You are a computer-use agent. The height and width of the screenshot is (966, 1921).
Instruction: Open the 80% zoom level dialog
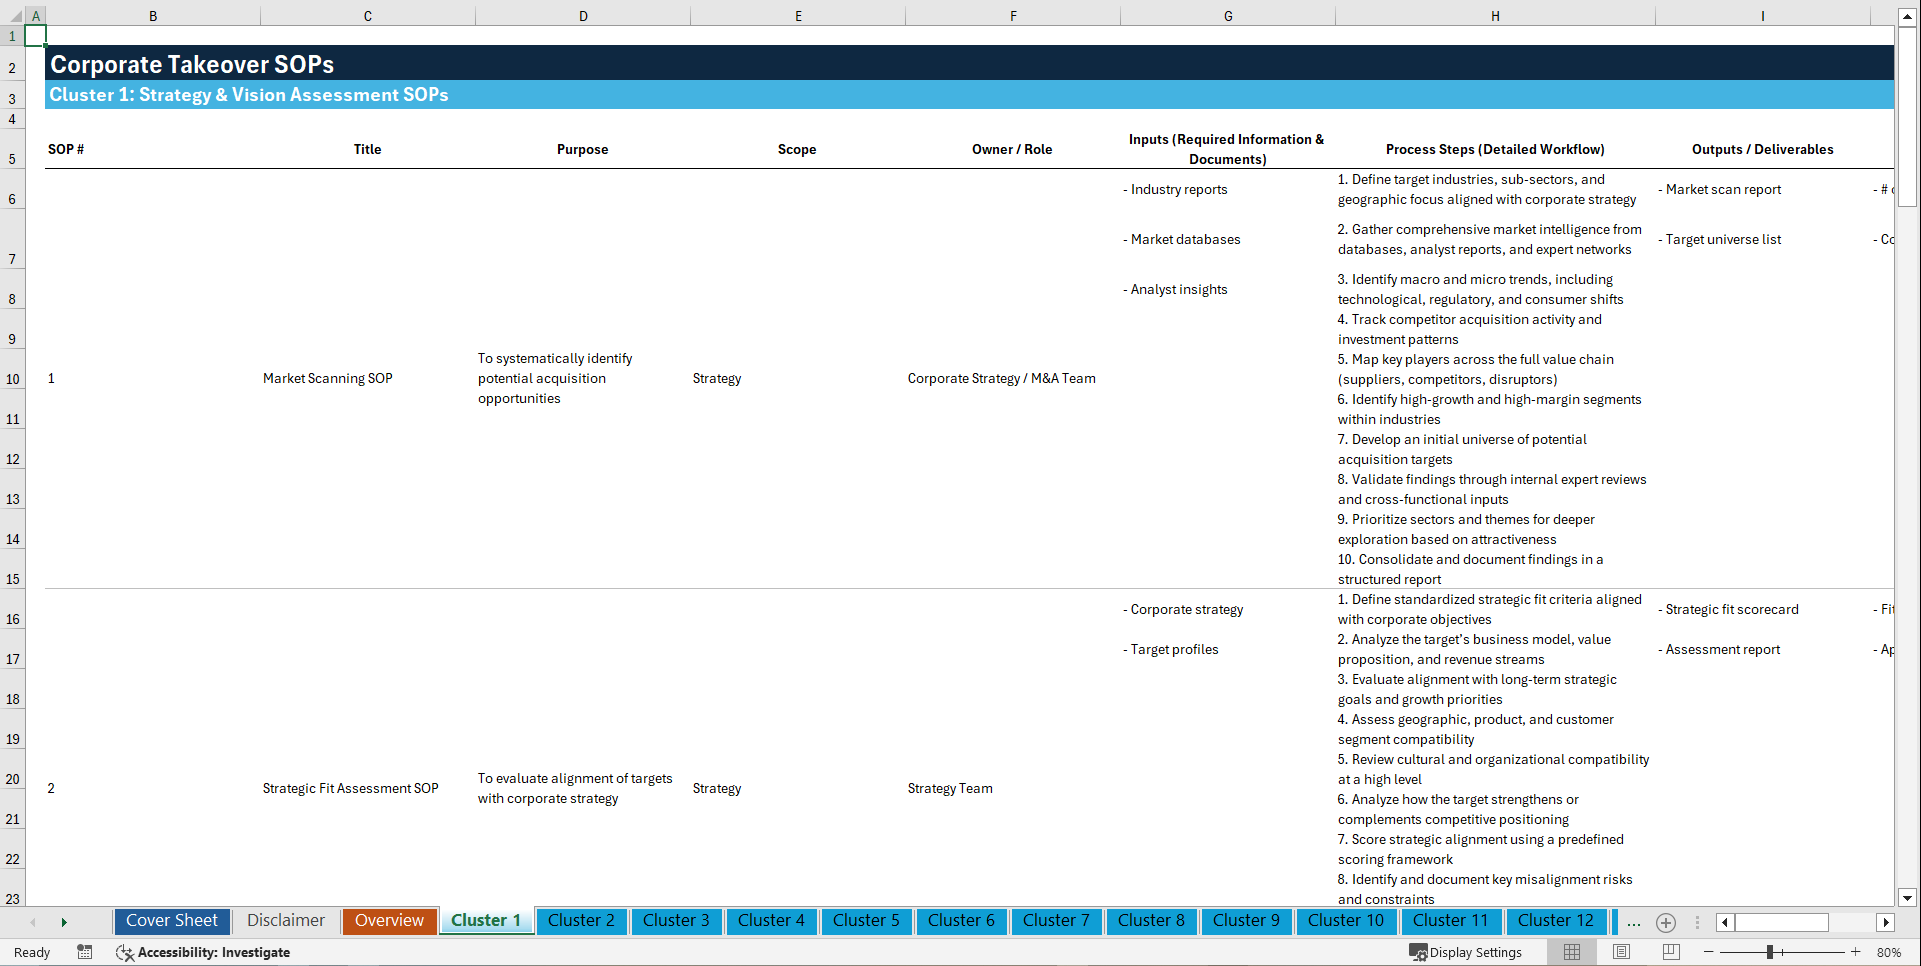click(x=1890, y=952)
